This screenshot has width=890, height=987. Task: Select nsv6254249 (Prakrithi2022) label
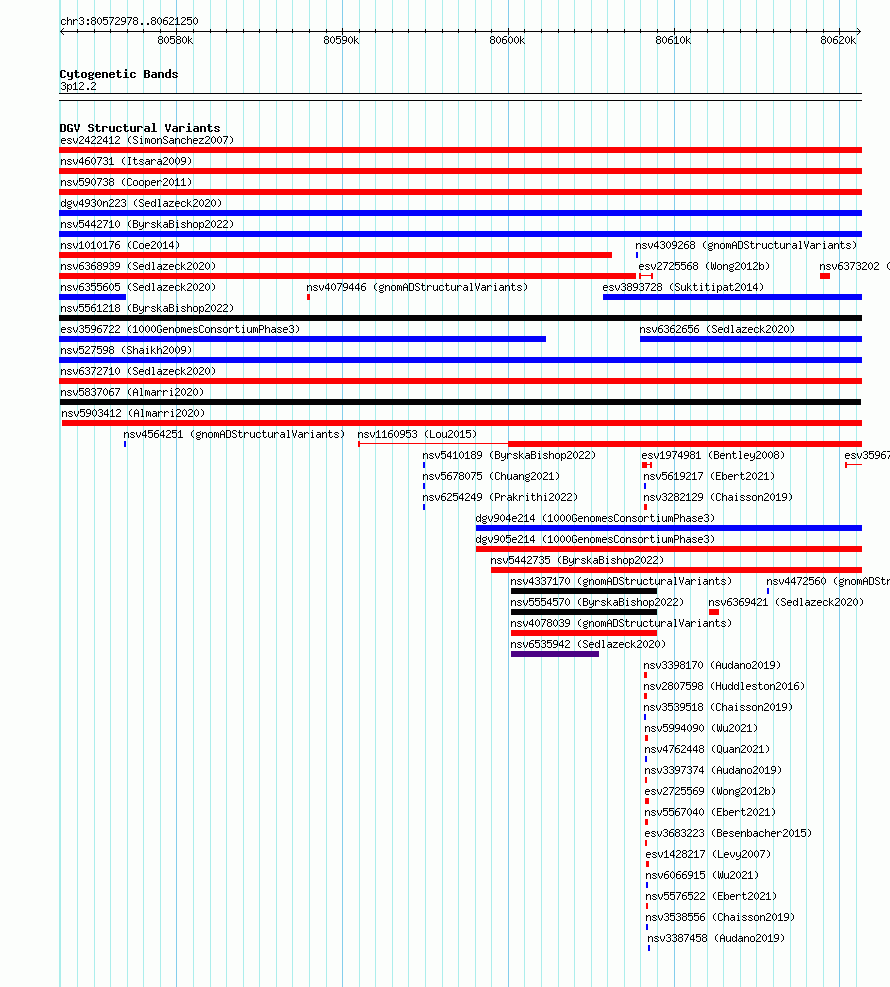coord(500,497)
